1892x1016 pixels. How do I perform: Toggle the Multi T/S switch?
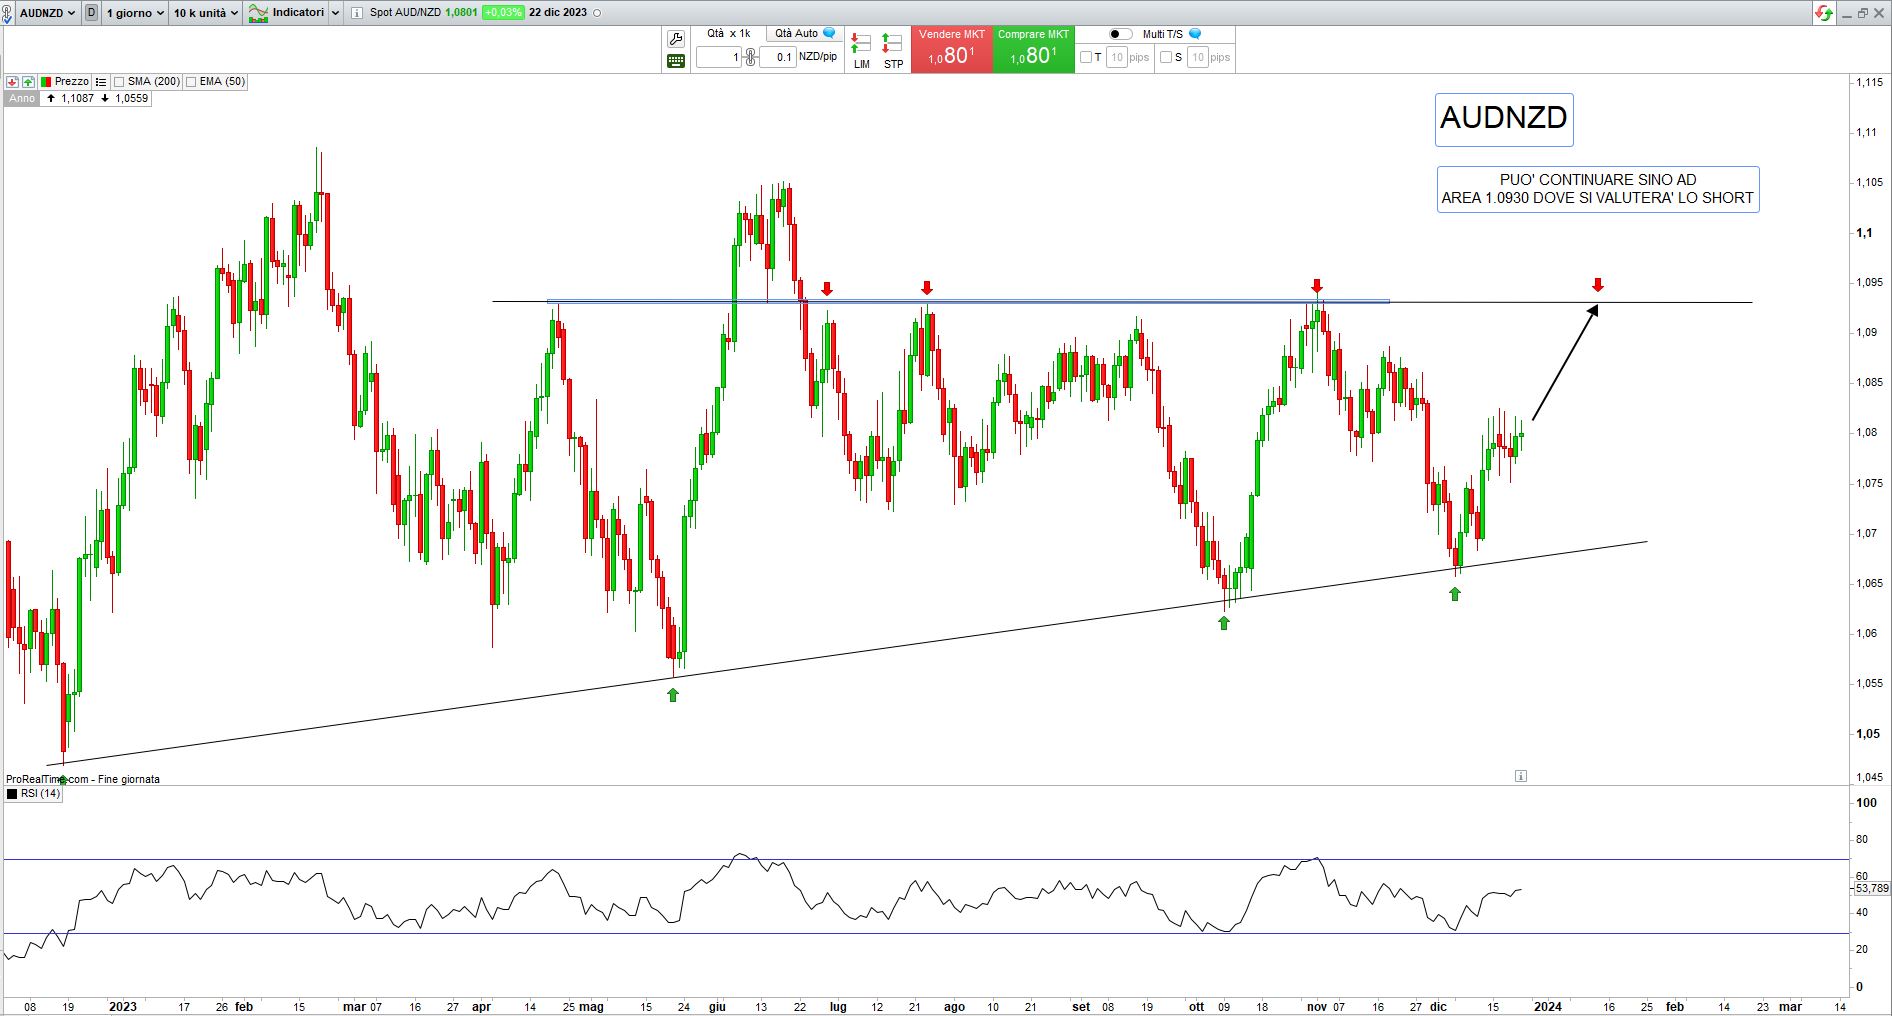tap(1120, 34)
